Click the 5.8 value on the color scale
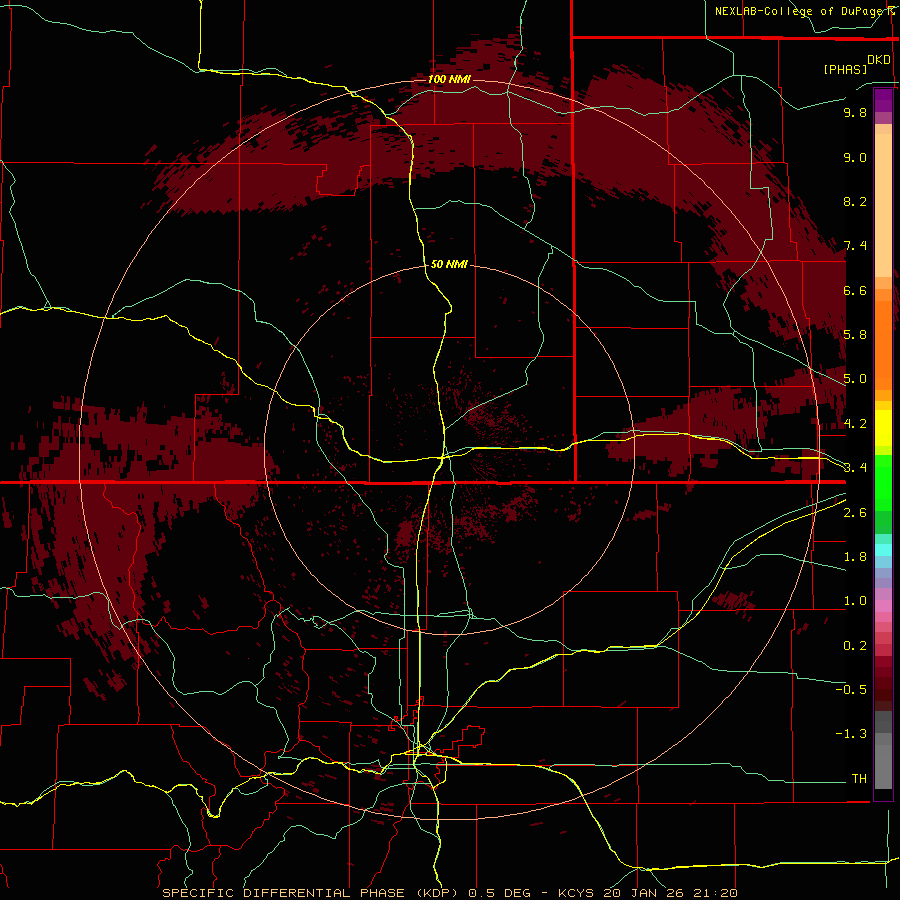Screen dimensions: 900x900 (x=855, y=335)
